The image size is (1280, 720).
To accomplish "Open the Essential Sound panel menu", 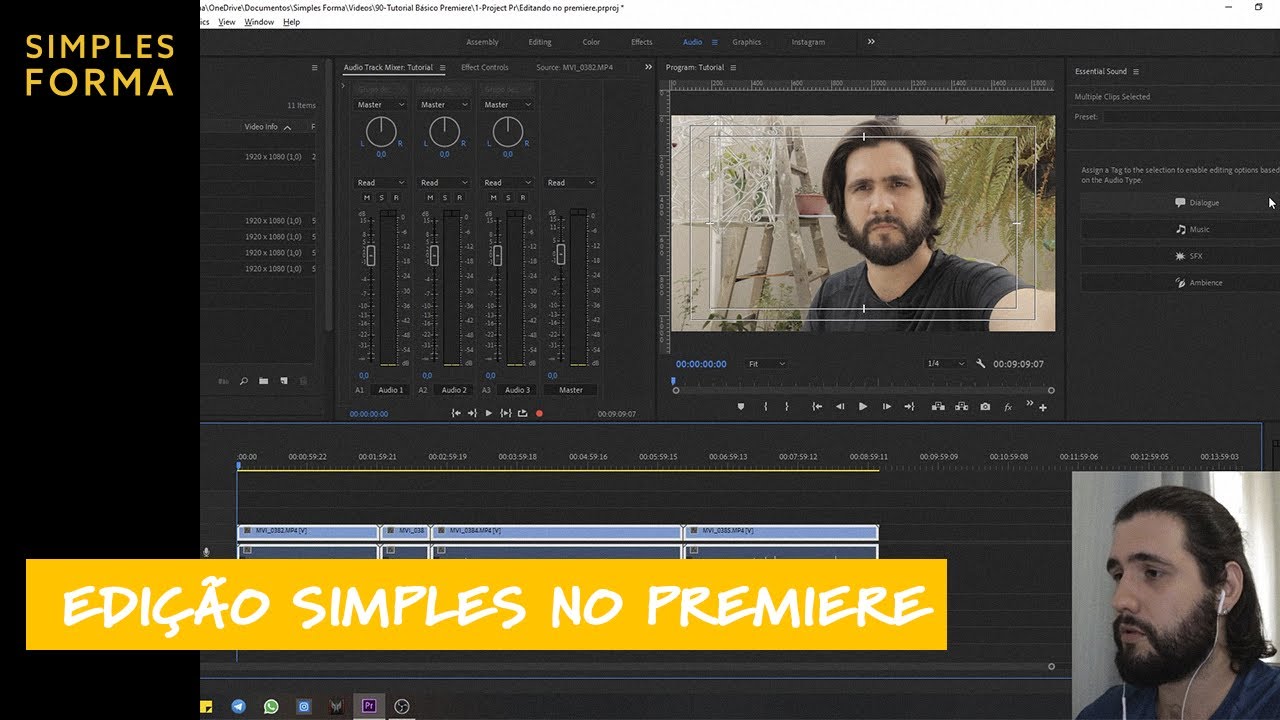I will pyautogui.click(x=1136, y=71).
